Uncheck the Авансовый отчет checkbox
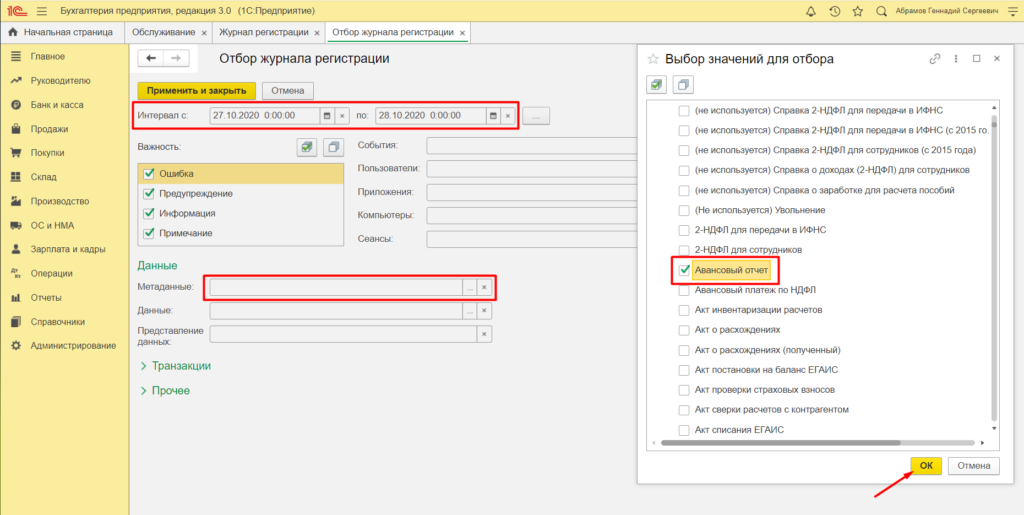This screenshot has width=1024, height=515. (x=685, y=270)
